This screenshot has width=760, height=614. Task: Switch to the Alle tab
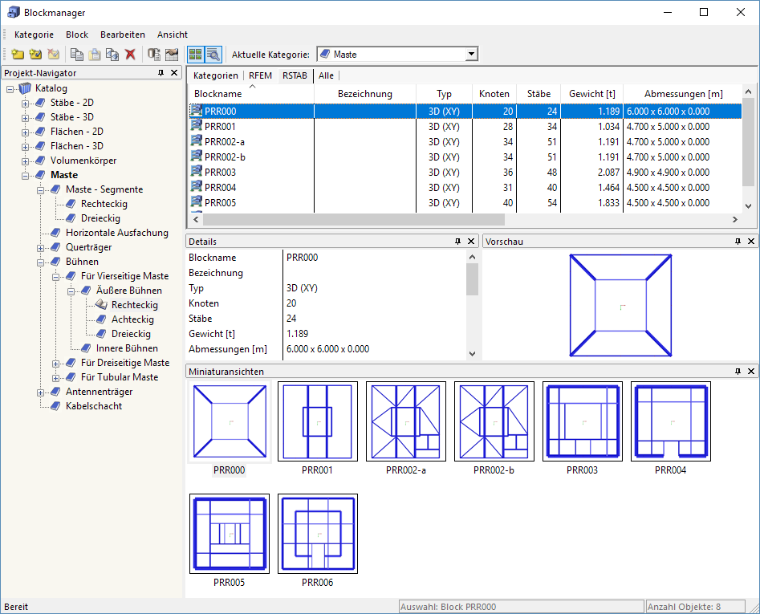coord(326,76)
